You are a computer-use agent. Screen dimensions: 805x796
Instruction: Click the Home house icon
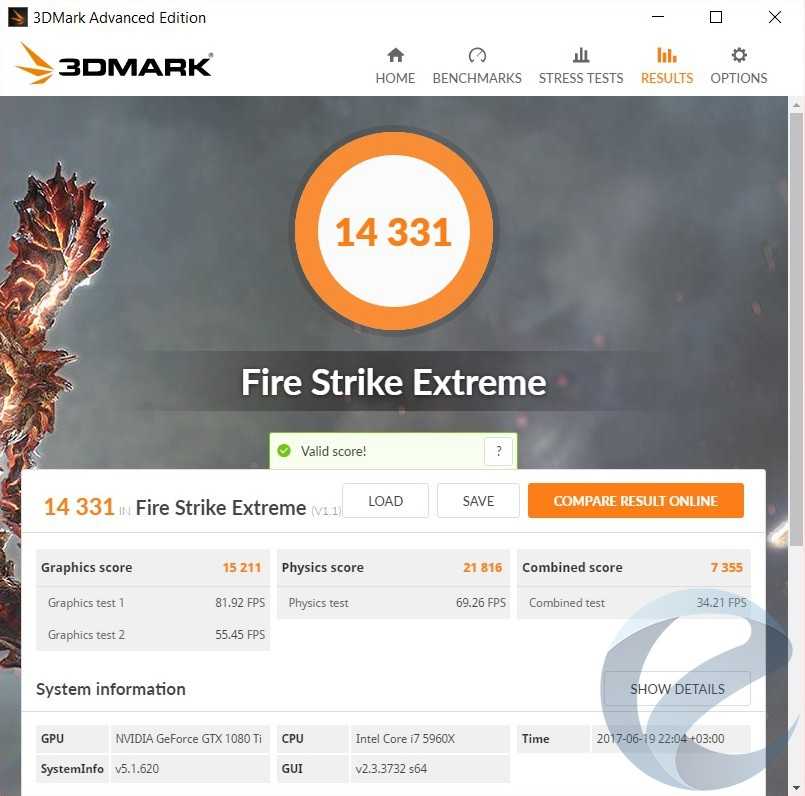395,55
